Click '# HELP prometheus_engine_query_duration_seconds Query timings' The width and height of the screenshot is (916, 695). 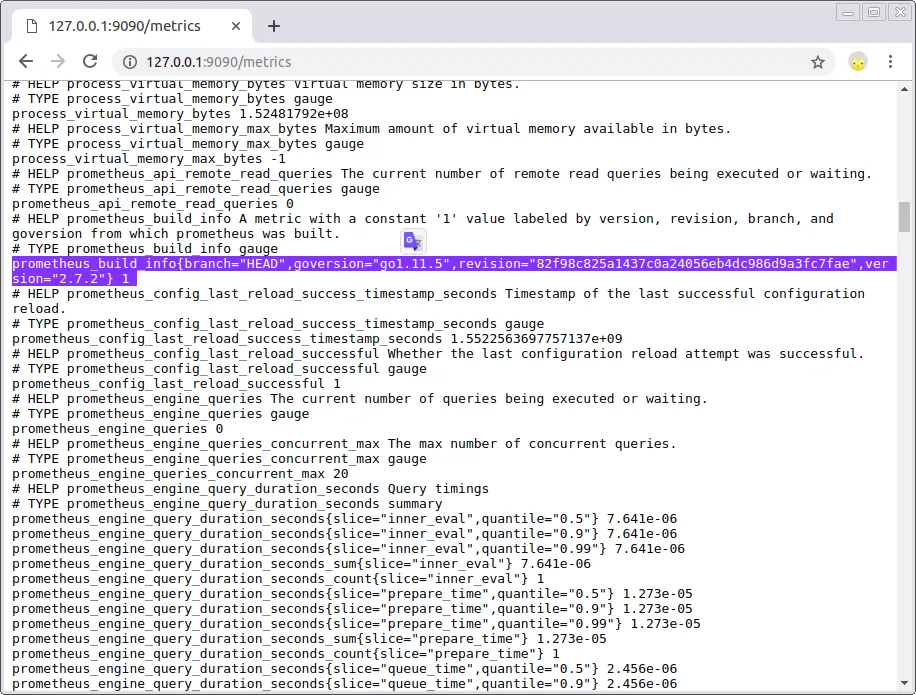250,489
